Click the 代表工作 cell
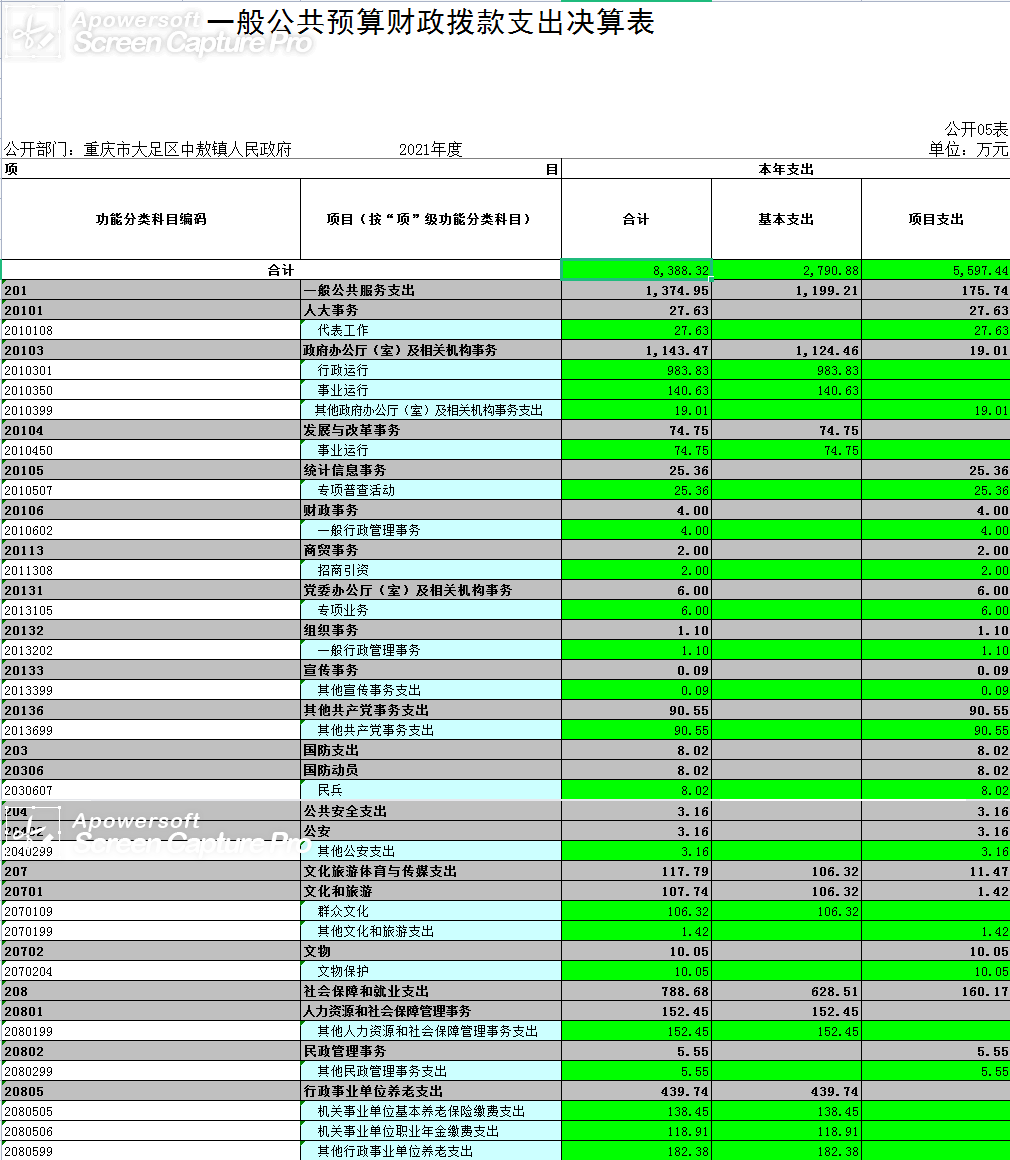This screenshot has height=1160, width=1010. click(431, 330)
